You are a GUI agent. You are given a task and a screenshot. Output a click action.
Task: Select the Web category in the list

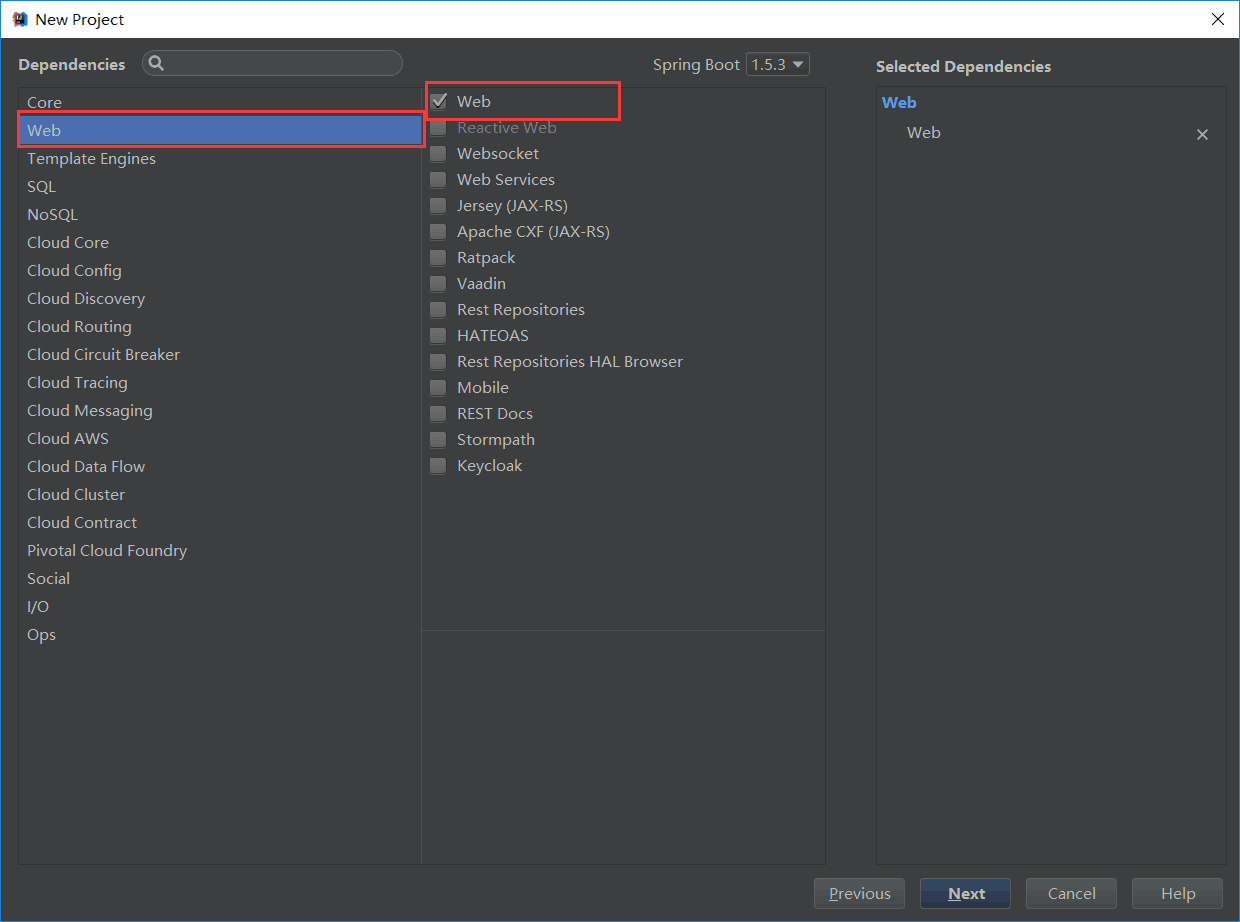(220, 130)
